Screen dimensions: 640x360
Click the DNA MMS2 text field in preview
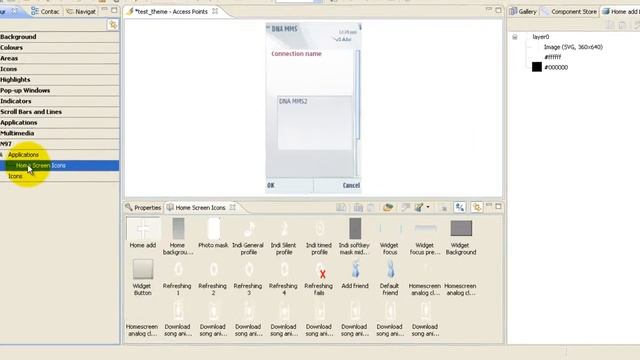pos(314,122)
